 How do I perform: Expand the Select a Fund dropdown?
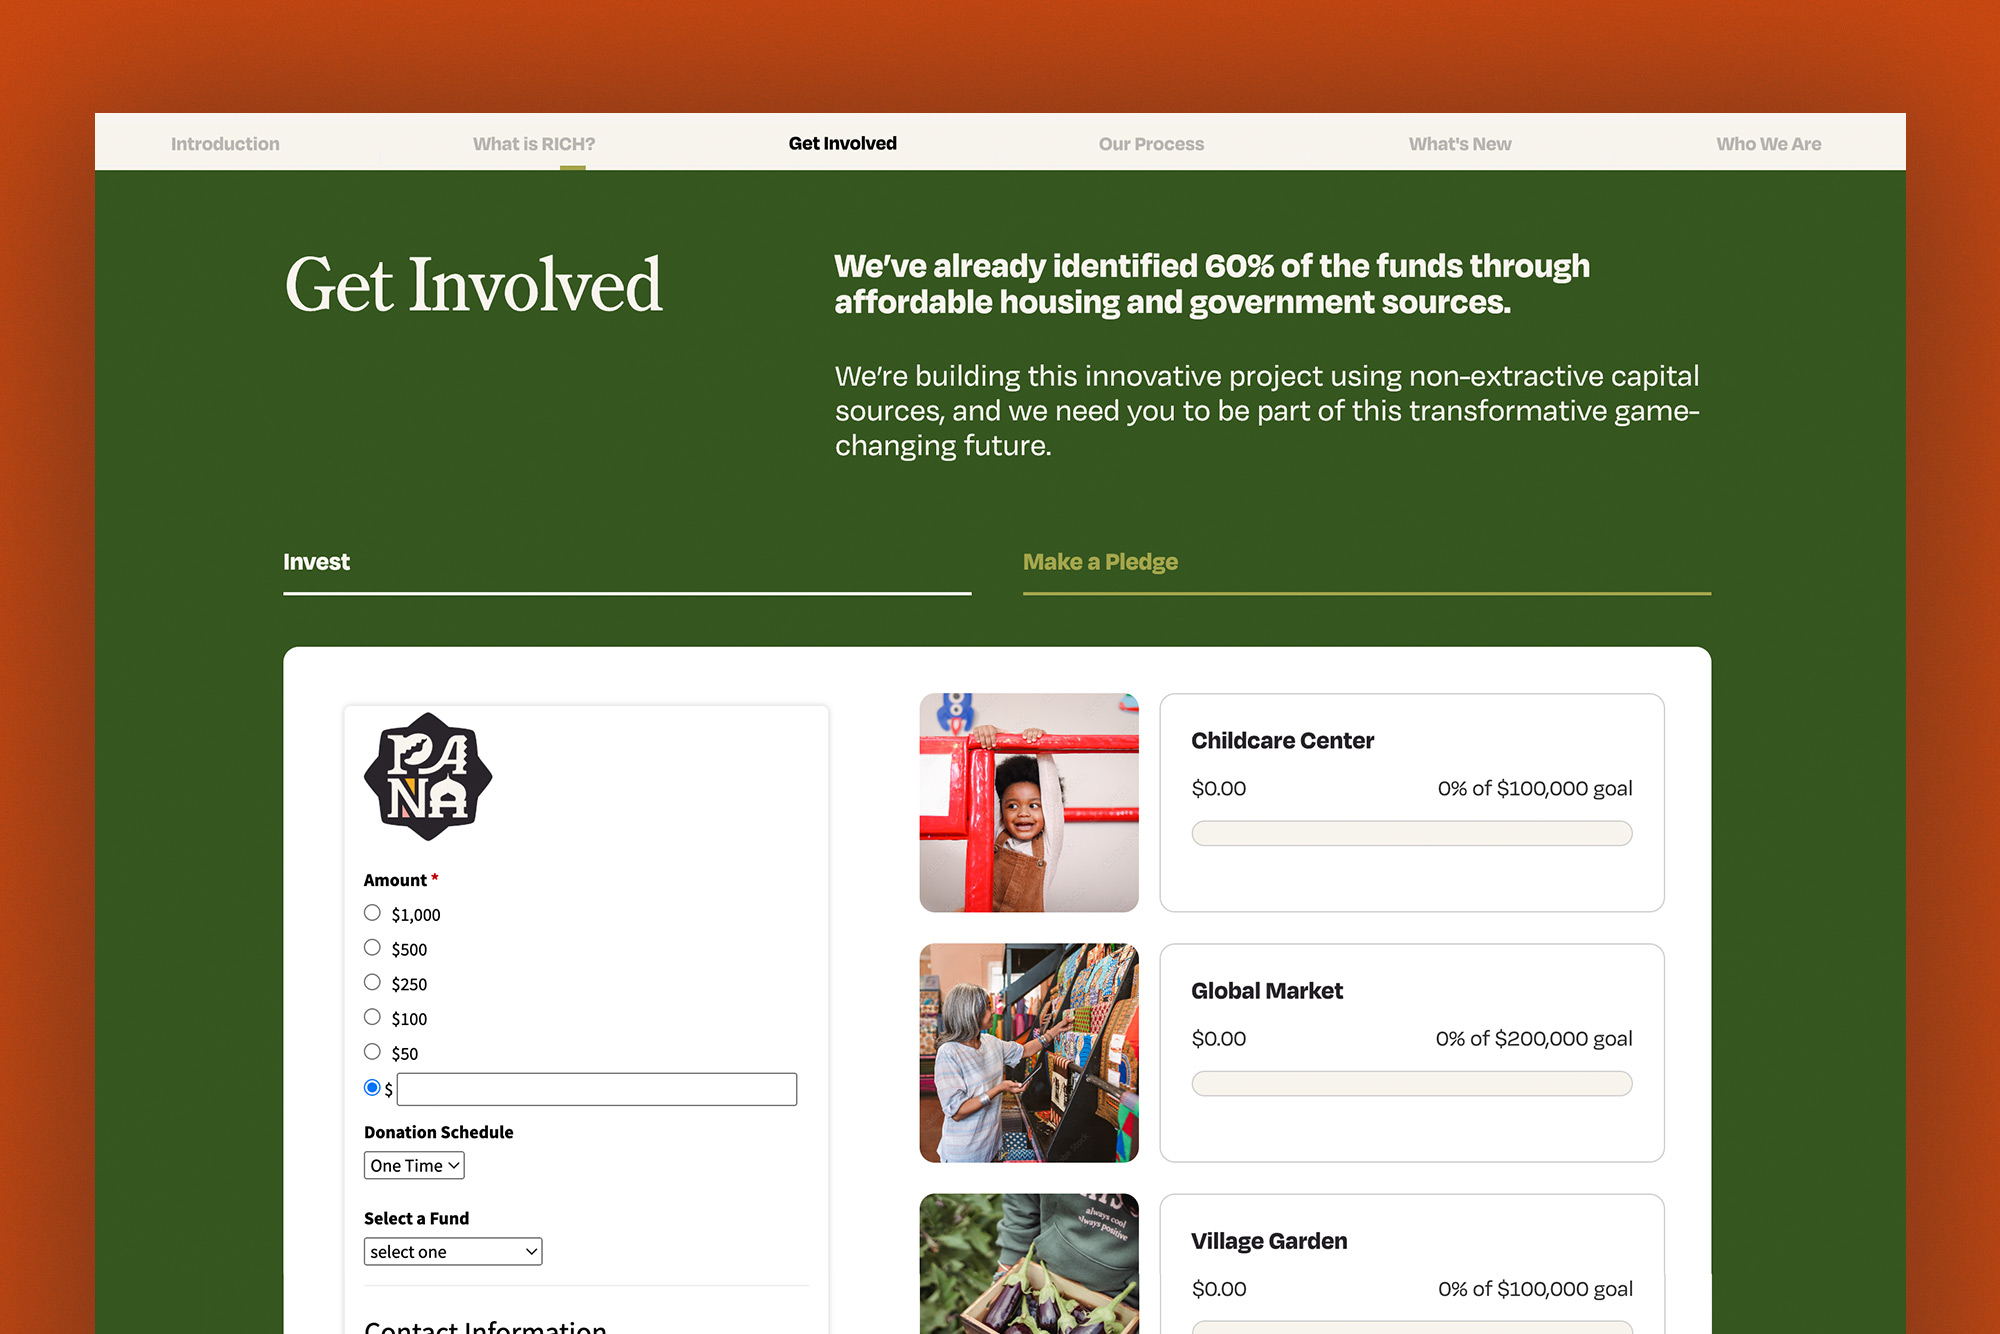[453, 1251]
